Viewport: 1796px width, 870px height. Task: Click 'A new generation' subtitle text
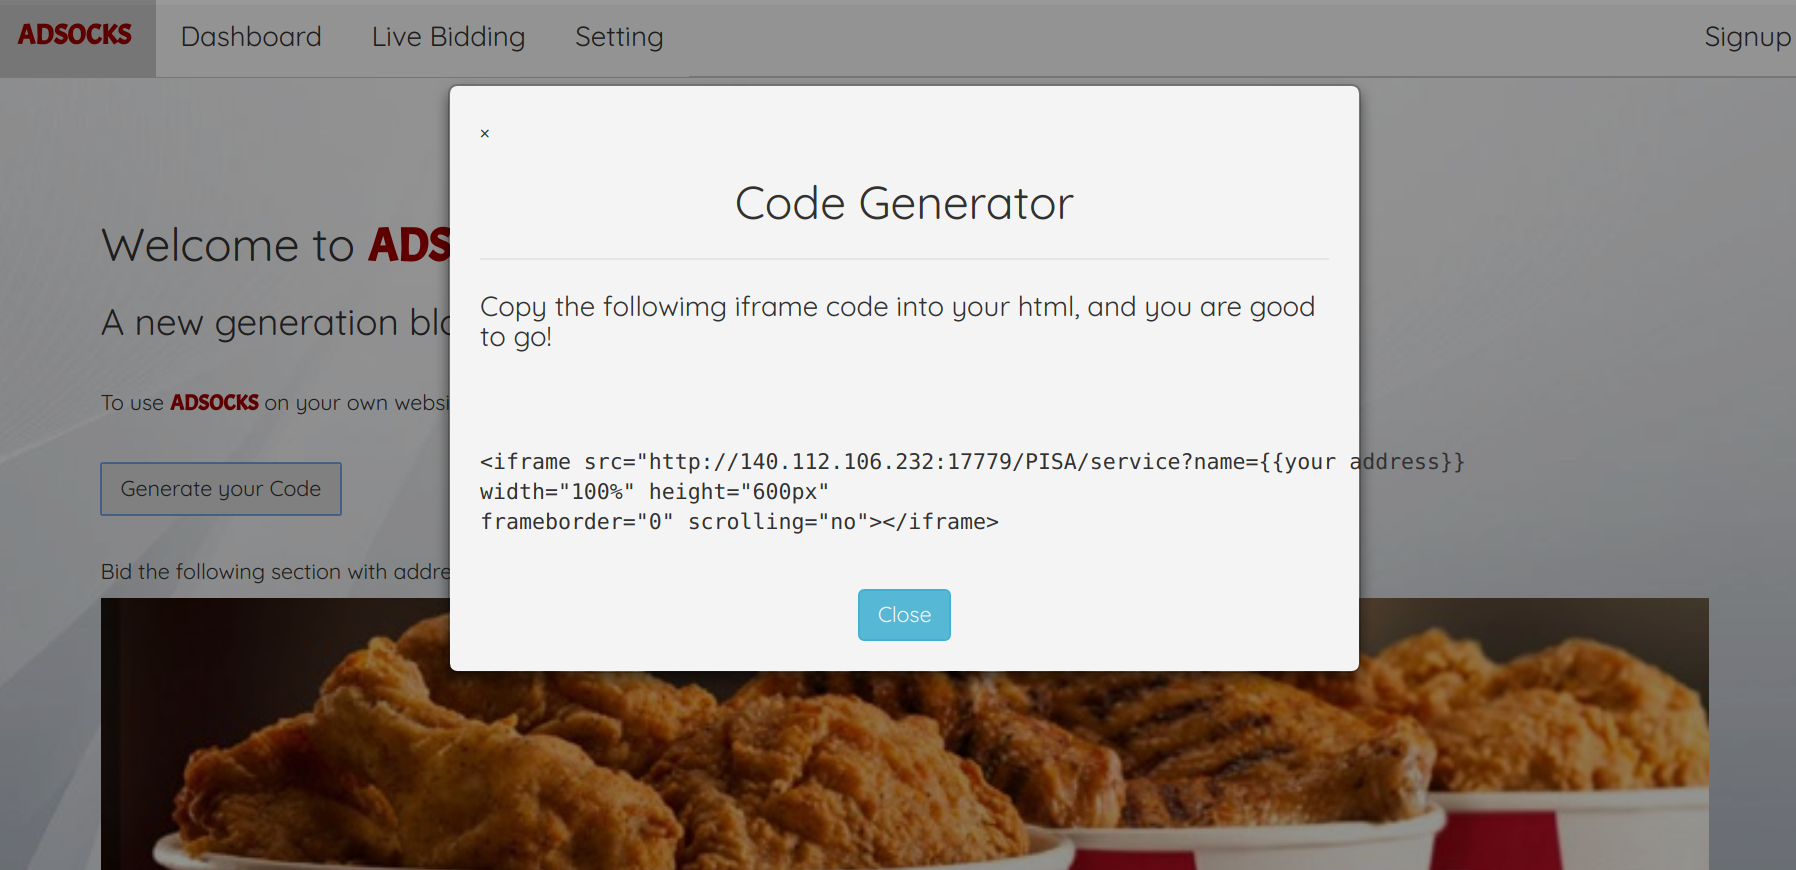click(x=276, y=323)
